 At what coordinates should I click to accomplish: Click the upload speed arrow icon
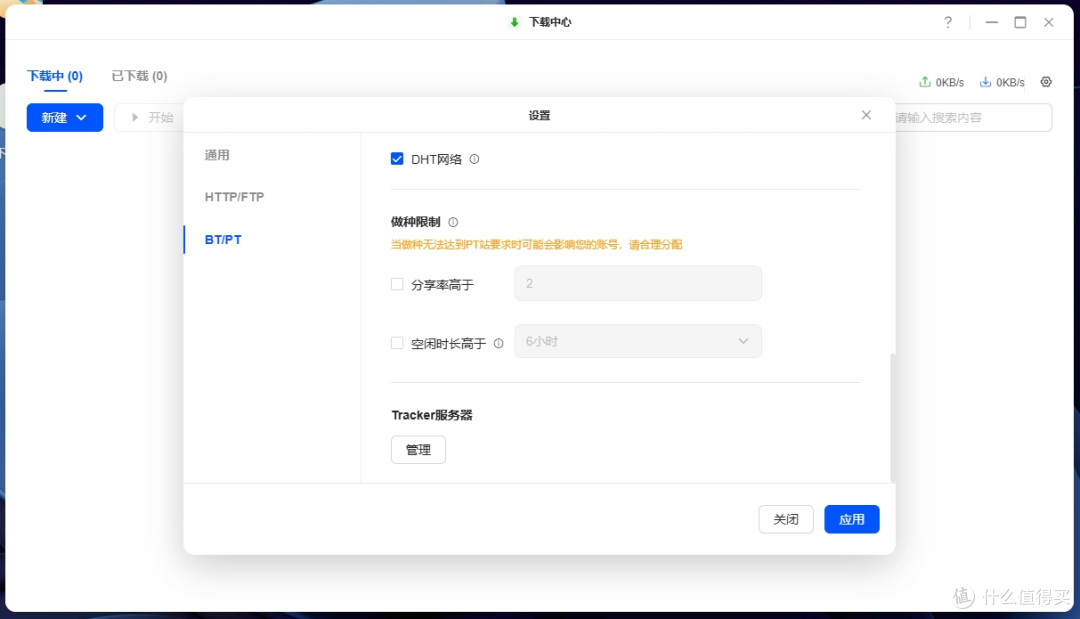click(924, 82)
